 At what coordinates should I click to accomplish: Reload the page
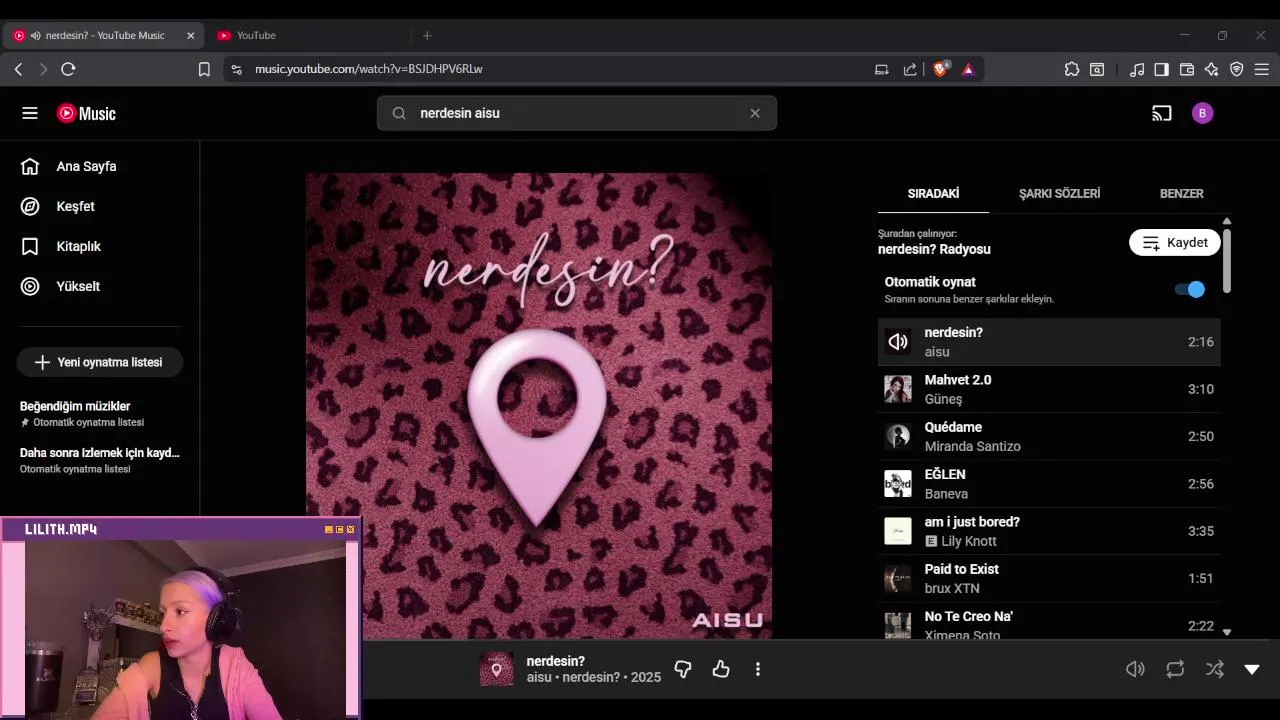point(68,69)
